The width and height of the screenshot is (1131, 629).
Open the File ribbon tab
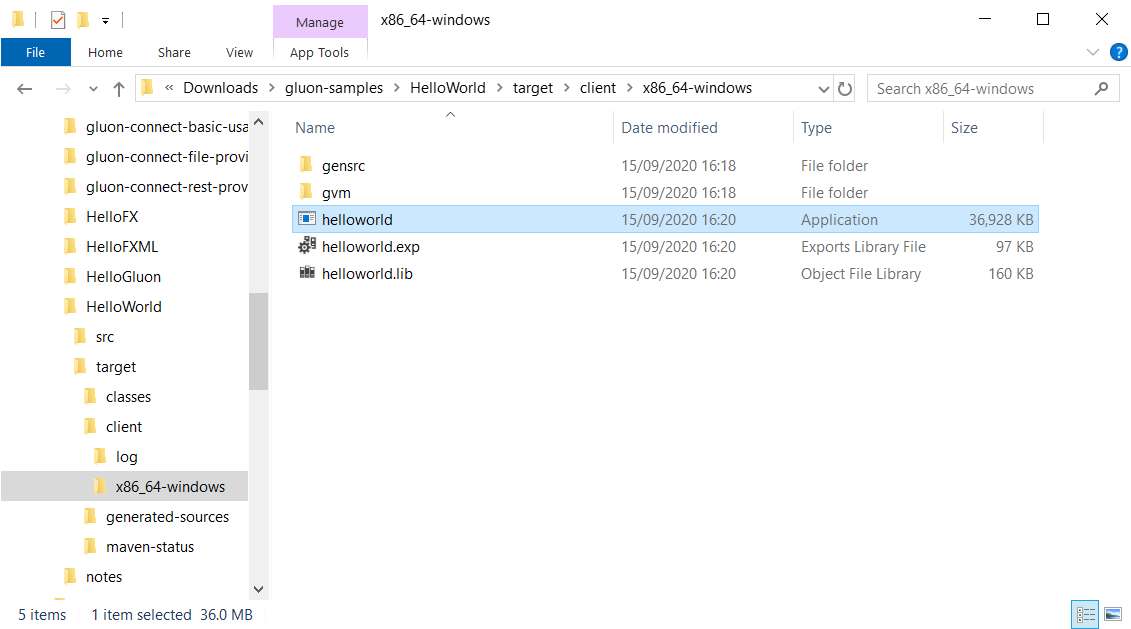click(x=35, y=52)
